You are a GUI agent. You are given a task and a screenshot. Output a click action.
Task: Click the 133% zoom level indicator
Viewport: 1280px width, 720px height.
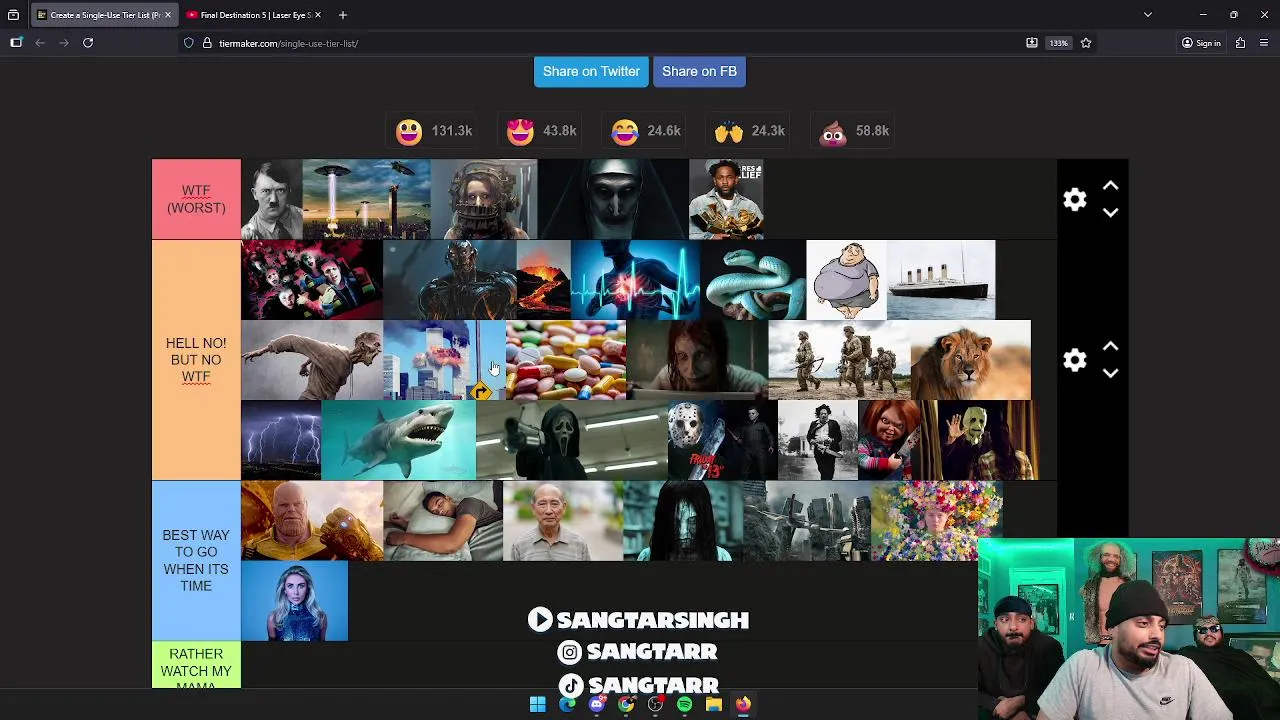(1059, 43)
